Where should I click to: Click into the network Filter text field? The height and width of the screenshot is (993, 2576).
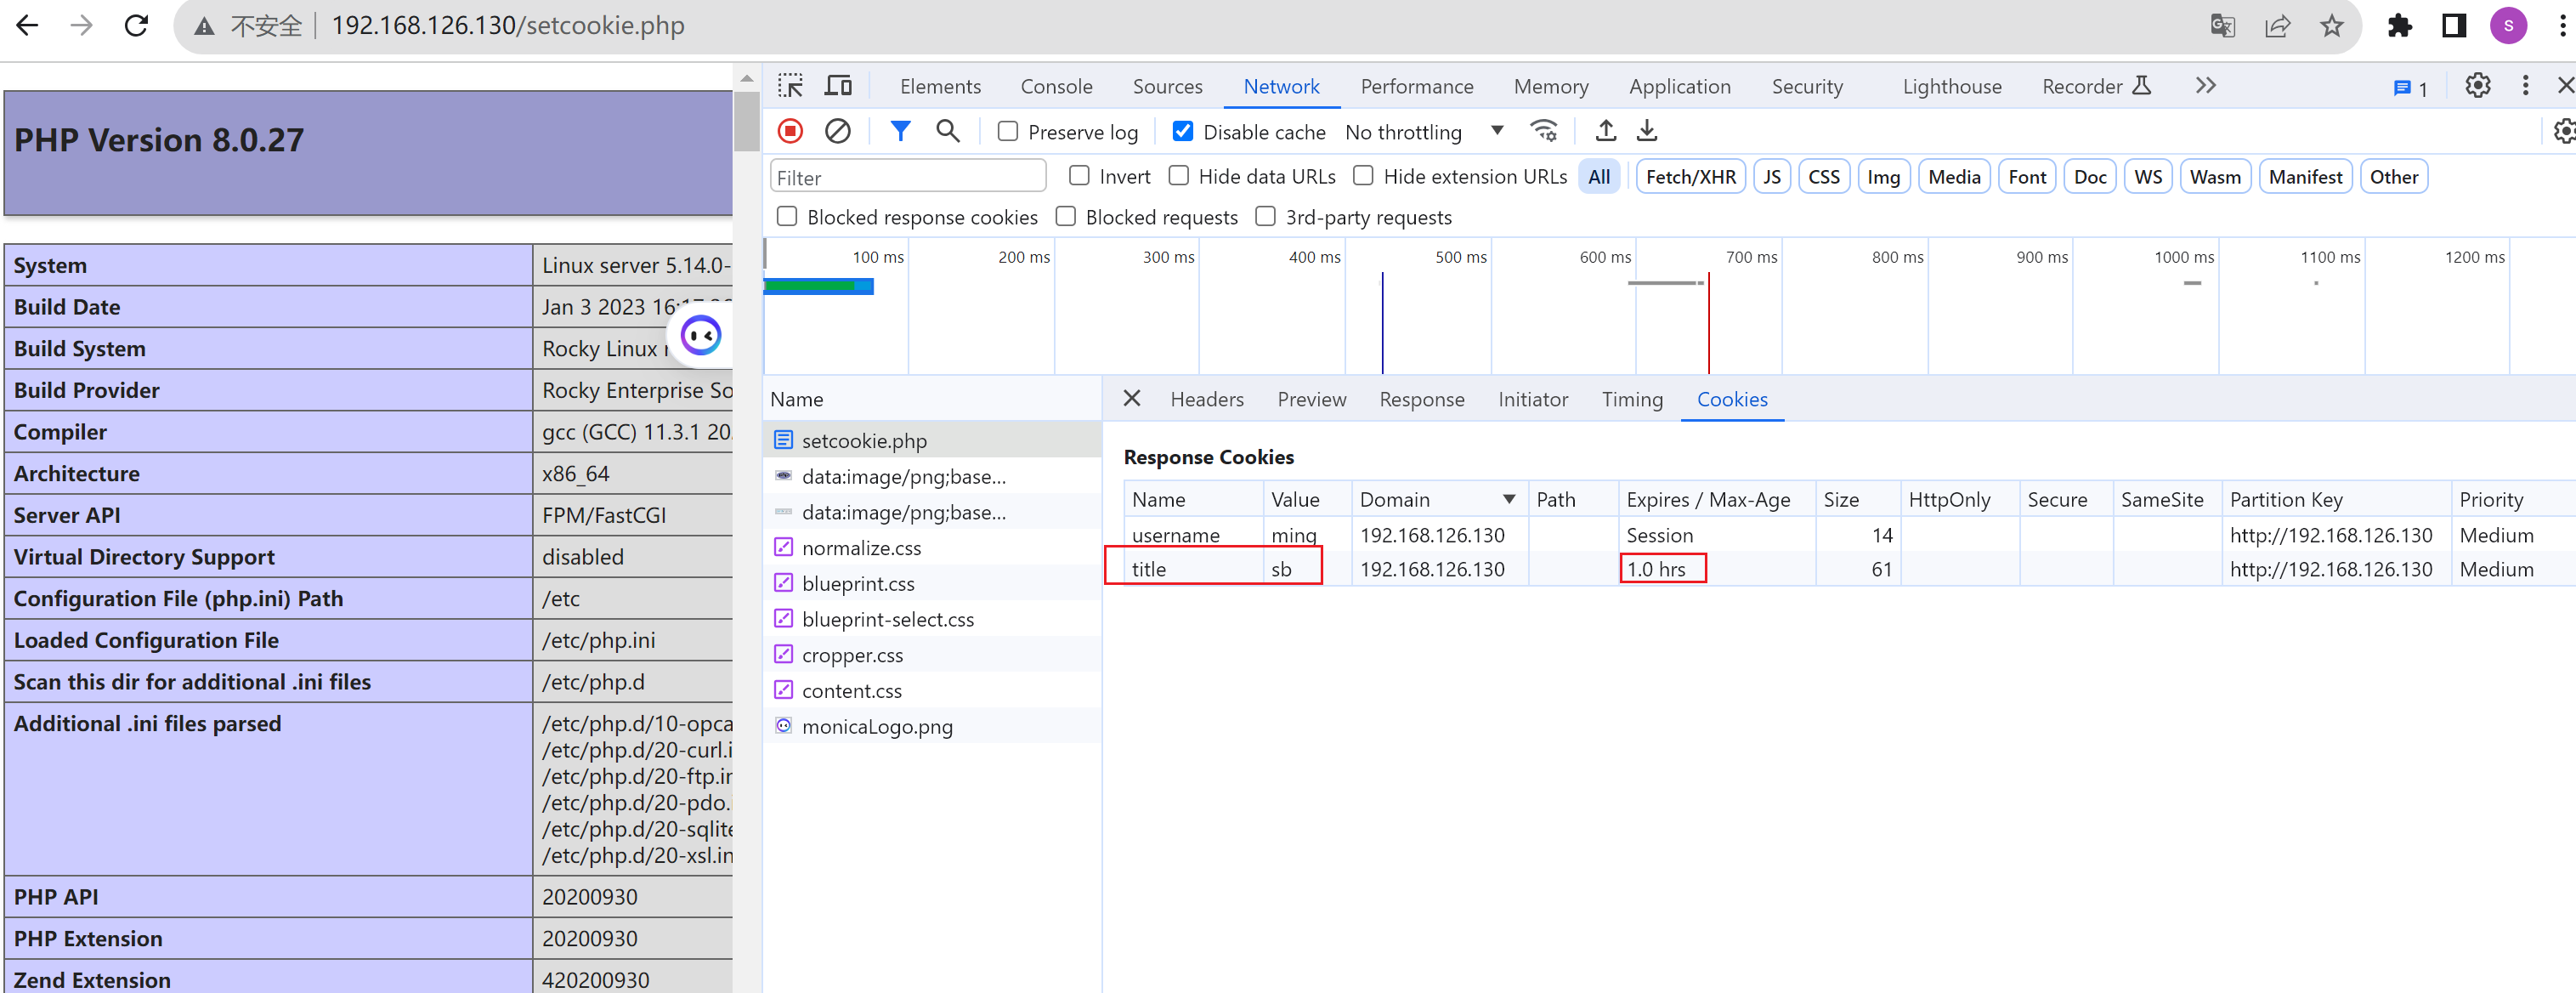pos(908,177)
